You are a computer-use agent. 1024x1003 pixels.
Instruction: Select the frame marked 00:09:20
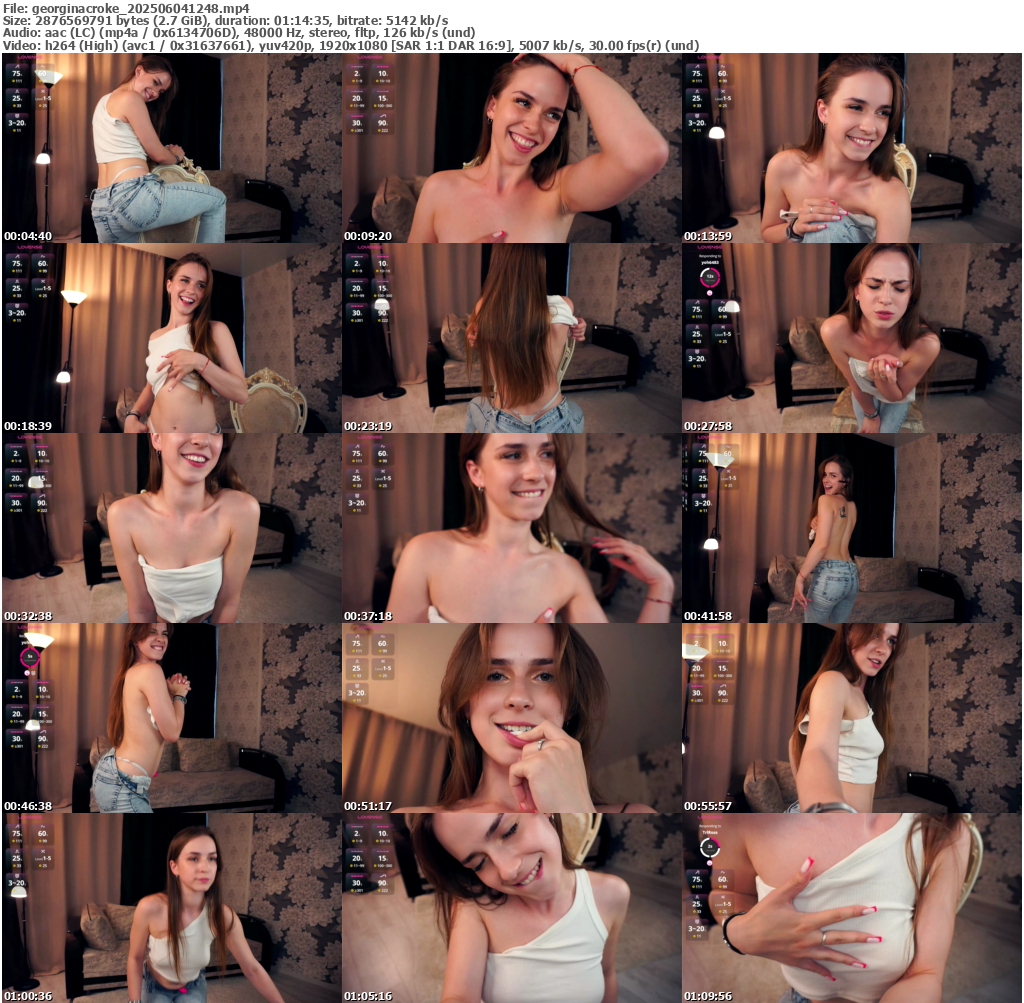(x=511, y=148)
